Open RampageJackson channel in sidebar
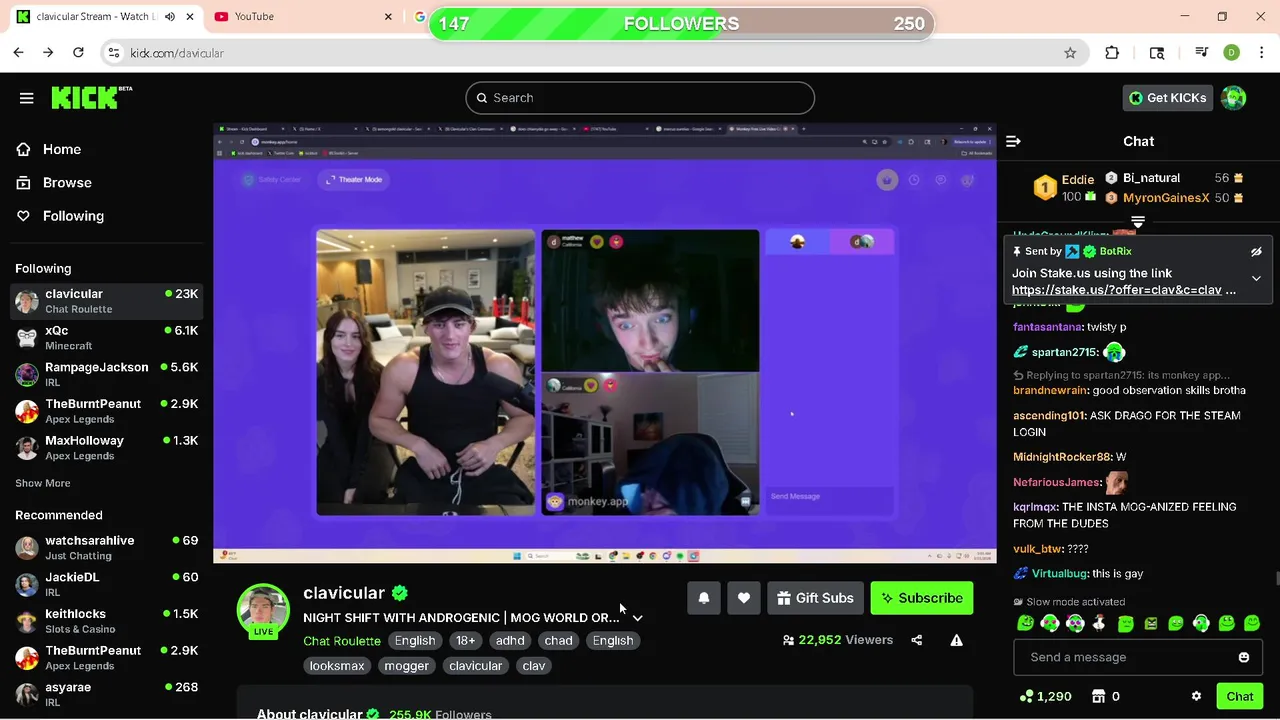Image resolution: width=1280 pixels, height=720 pixels. click(x=106, y=374)
